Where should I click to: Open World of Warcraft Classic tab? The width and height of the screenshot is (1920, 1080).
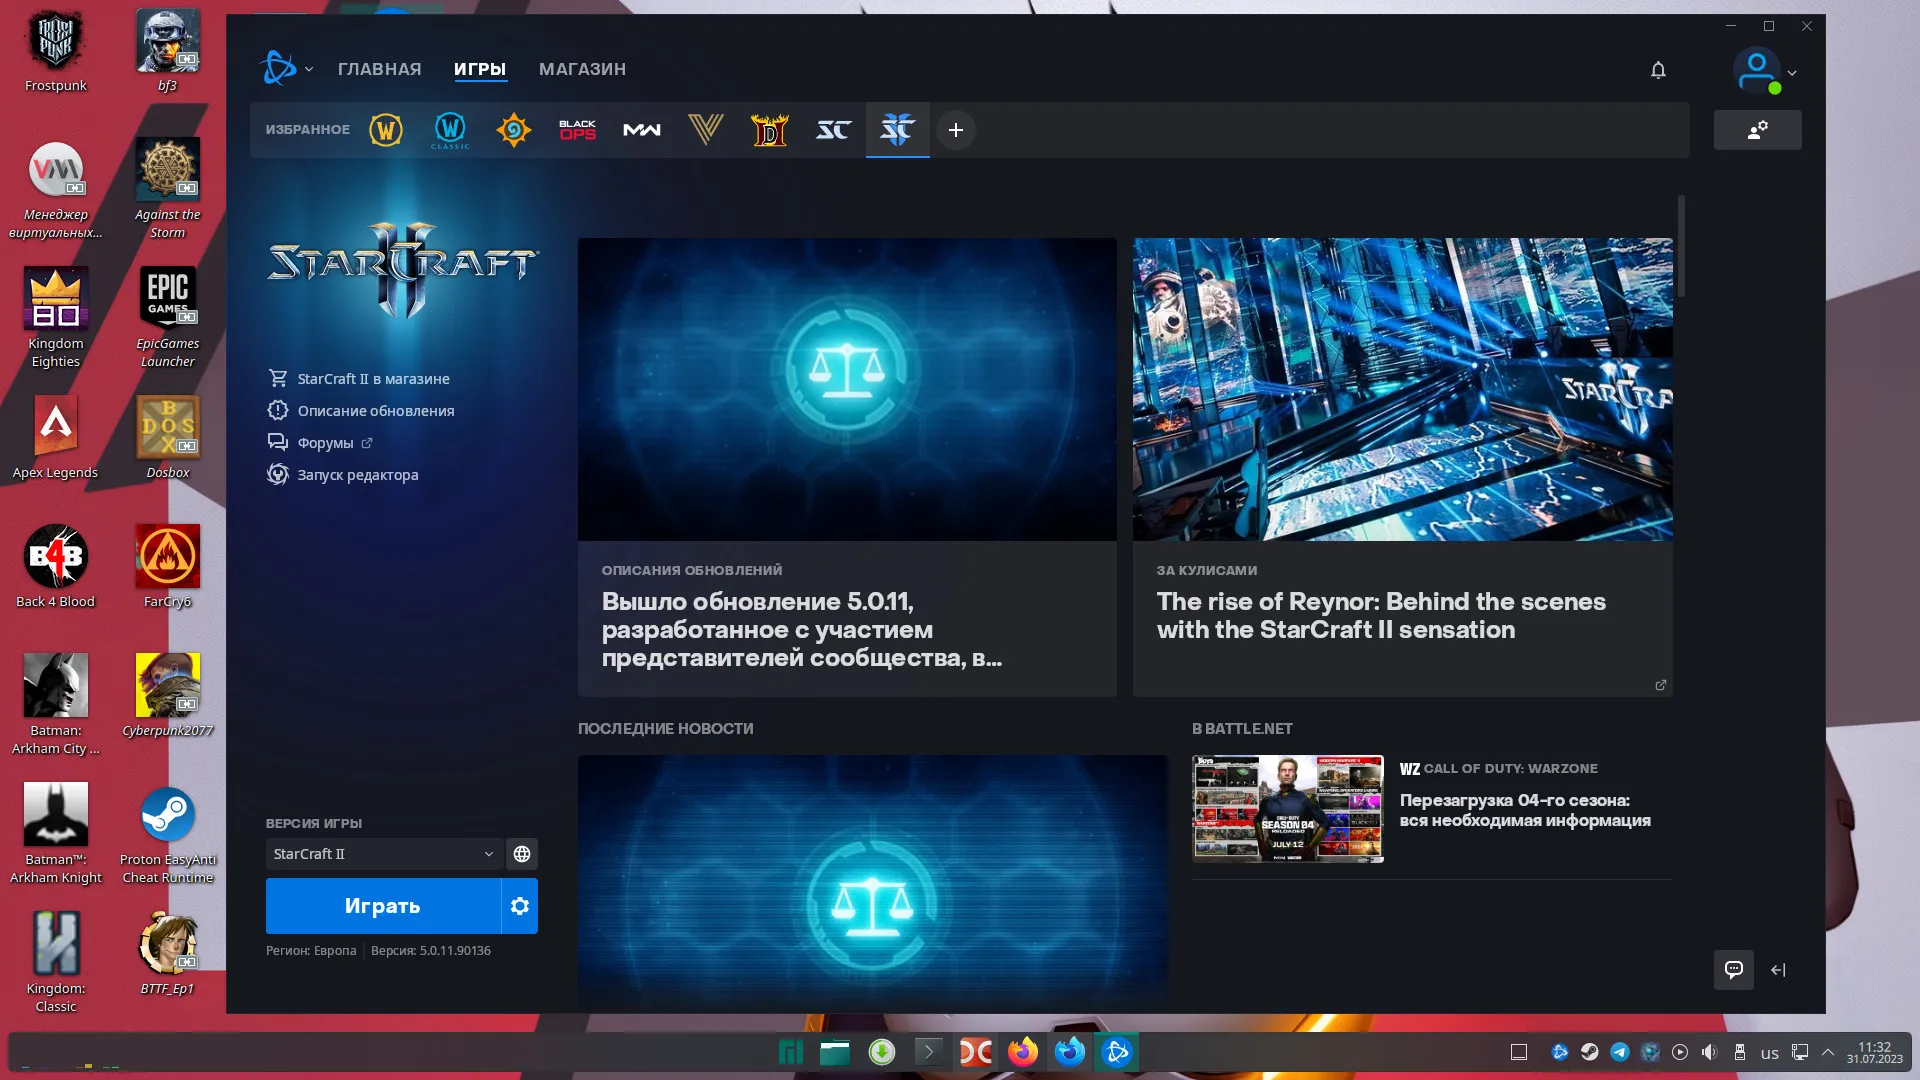[x=450, y=130]
